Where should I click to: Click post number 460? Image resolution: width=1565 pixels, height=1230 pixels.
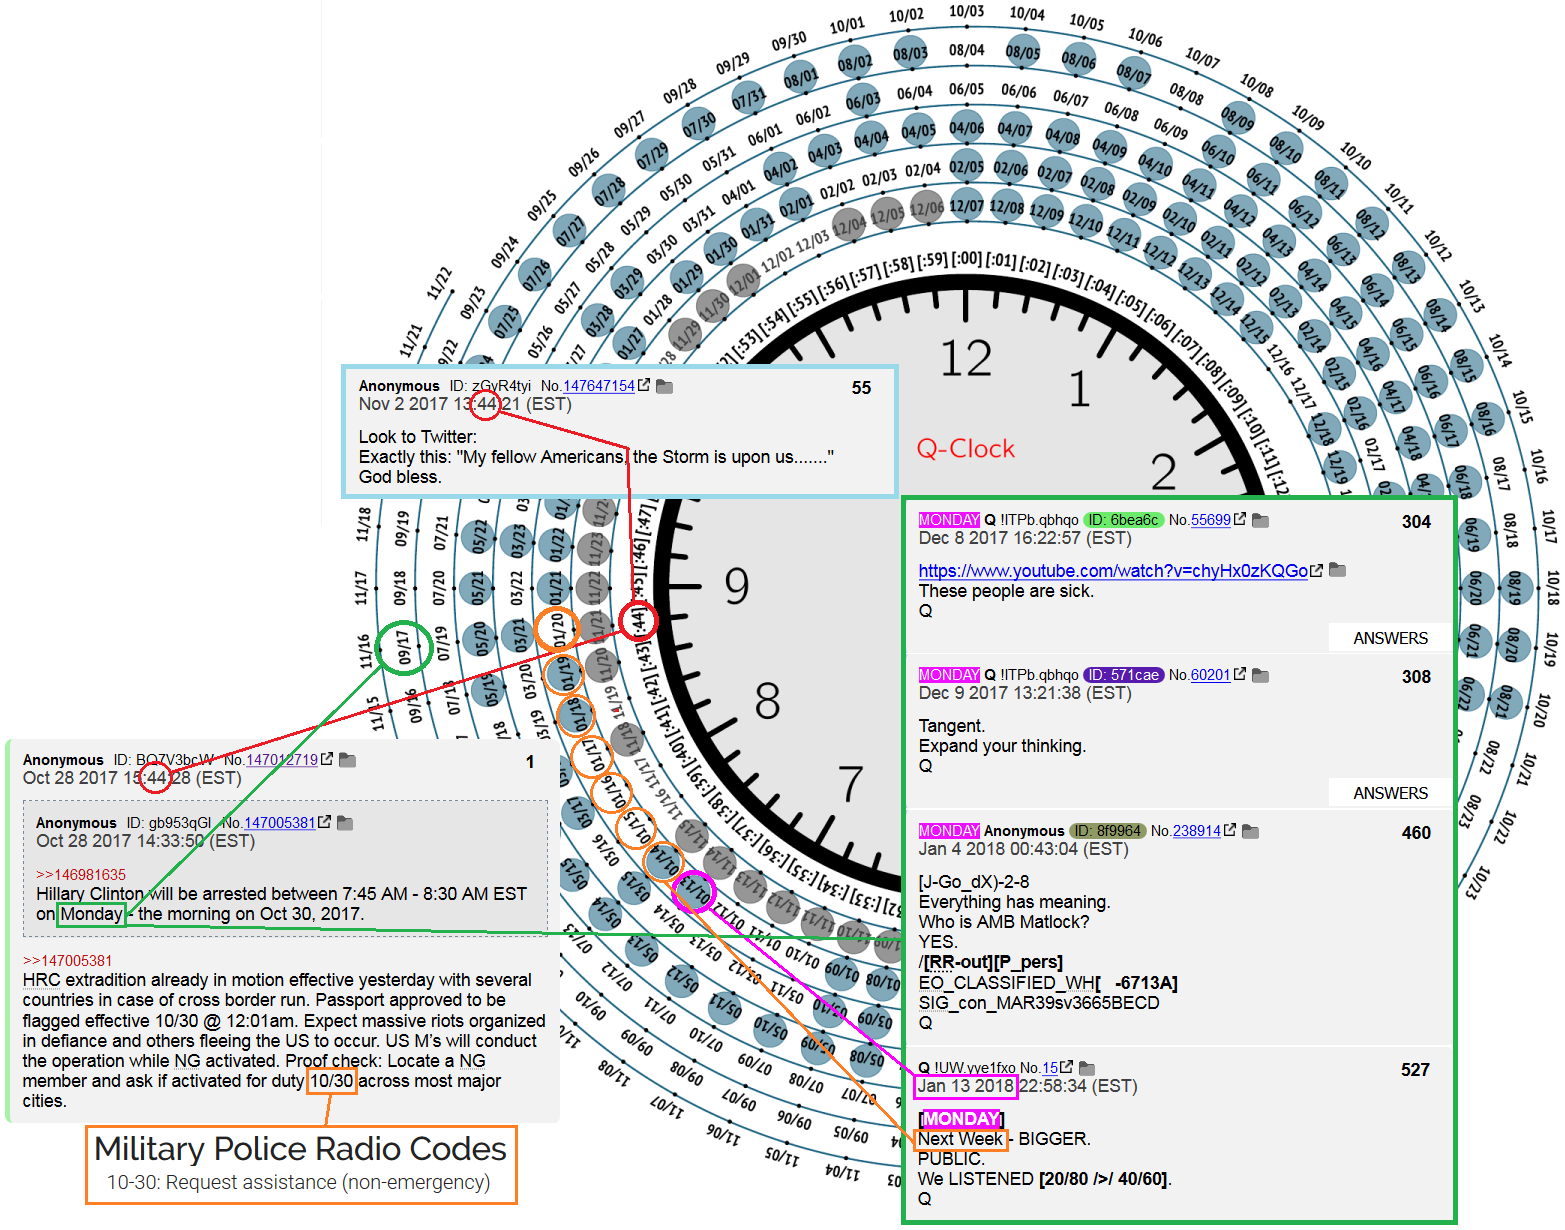coord(1416,833)
